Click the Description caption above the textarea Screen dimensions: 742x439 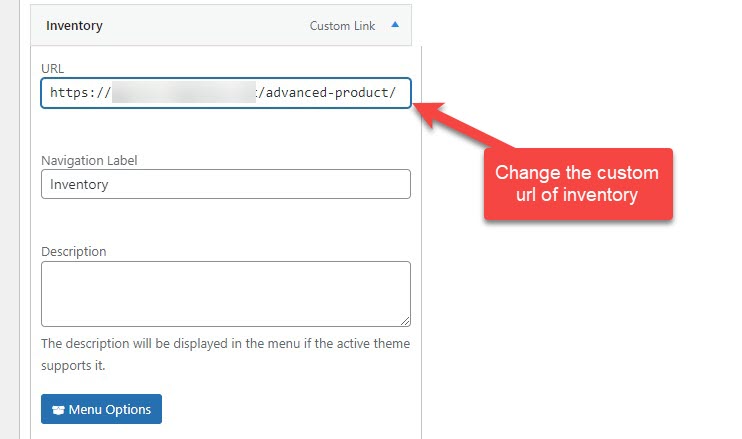[74, 251]
